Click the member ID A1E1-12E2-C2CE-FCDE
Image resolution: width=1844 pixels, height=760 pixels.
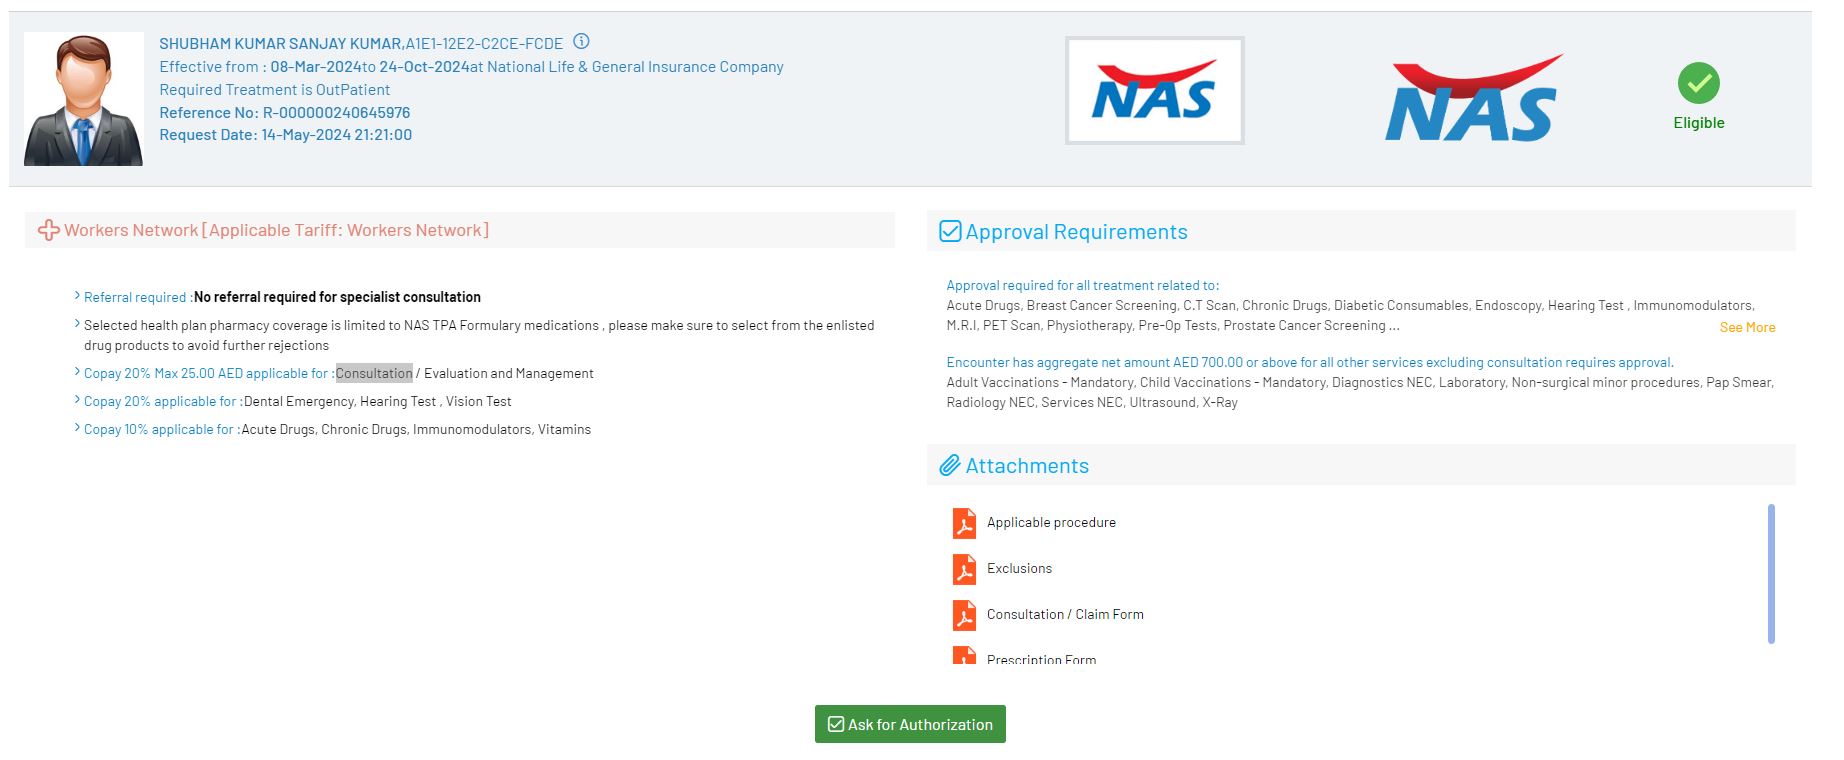[x=484, y=44]
